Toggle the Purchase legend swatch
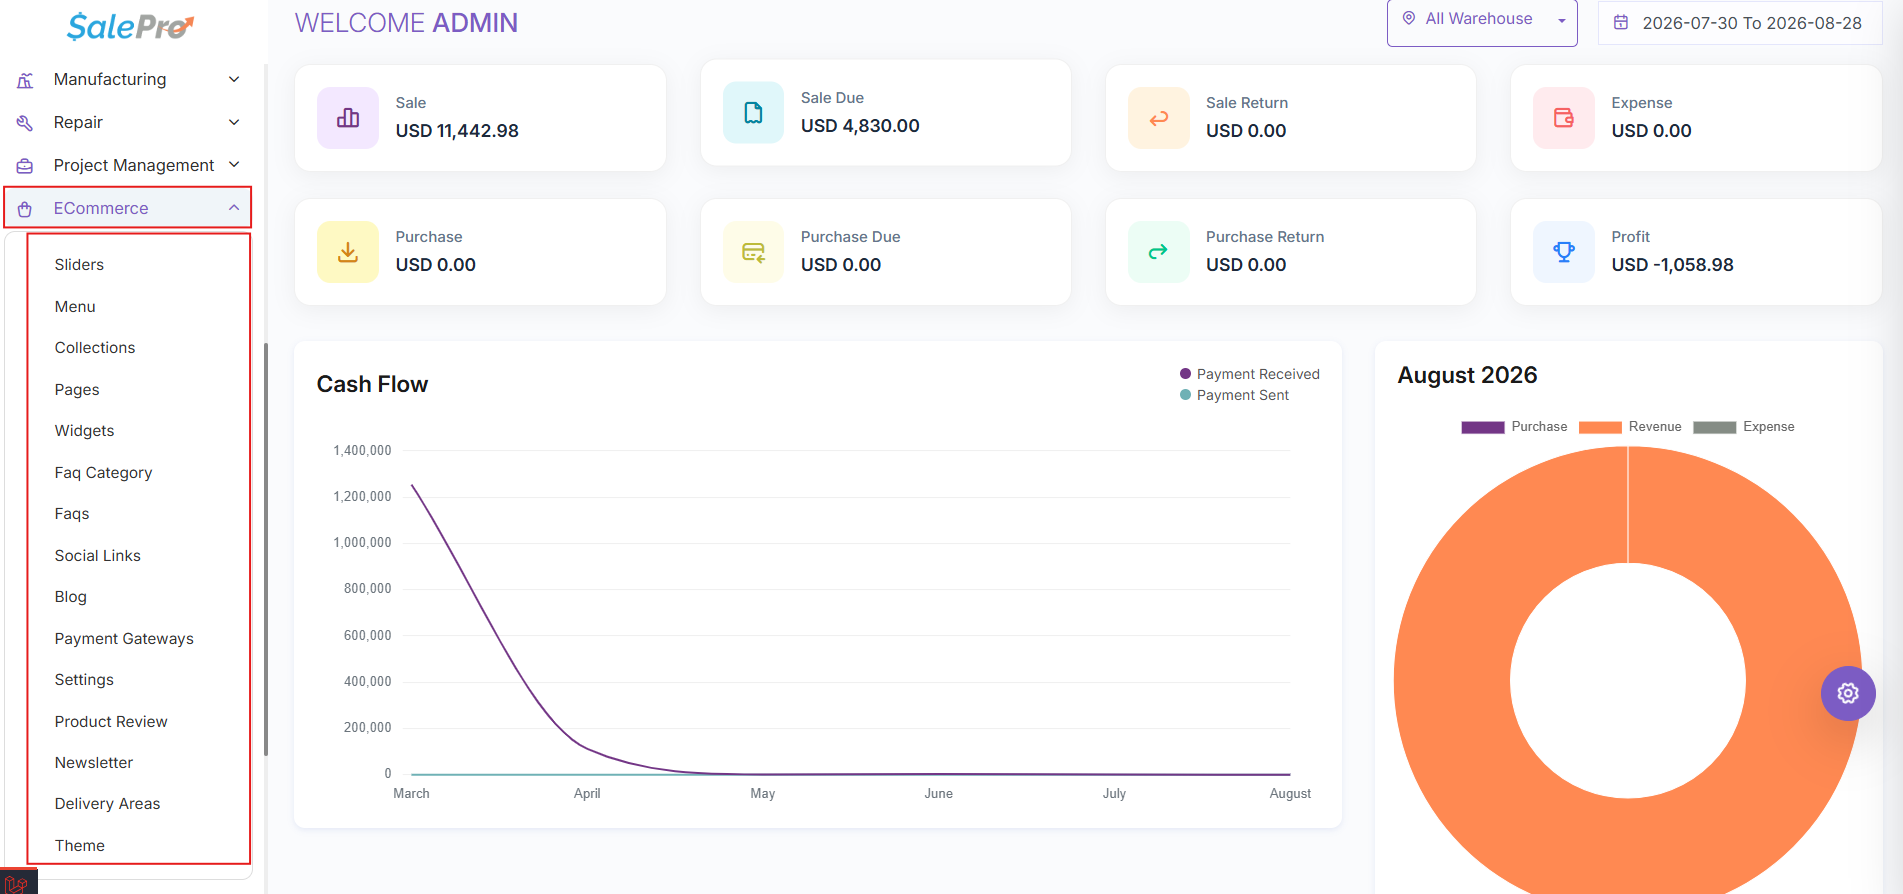The height and width of the screenshot is (894, 1903). [x=1483, y=427]
